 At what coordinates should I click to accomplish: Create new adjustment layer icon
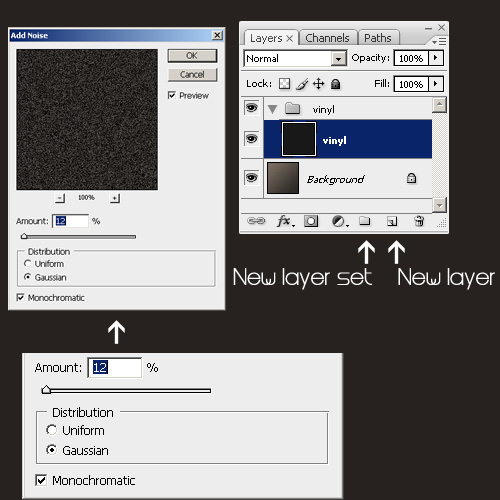click(x=340, y=221)
